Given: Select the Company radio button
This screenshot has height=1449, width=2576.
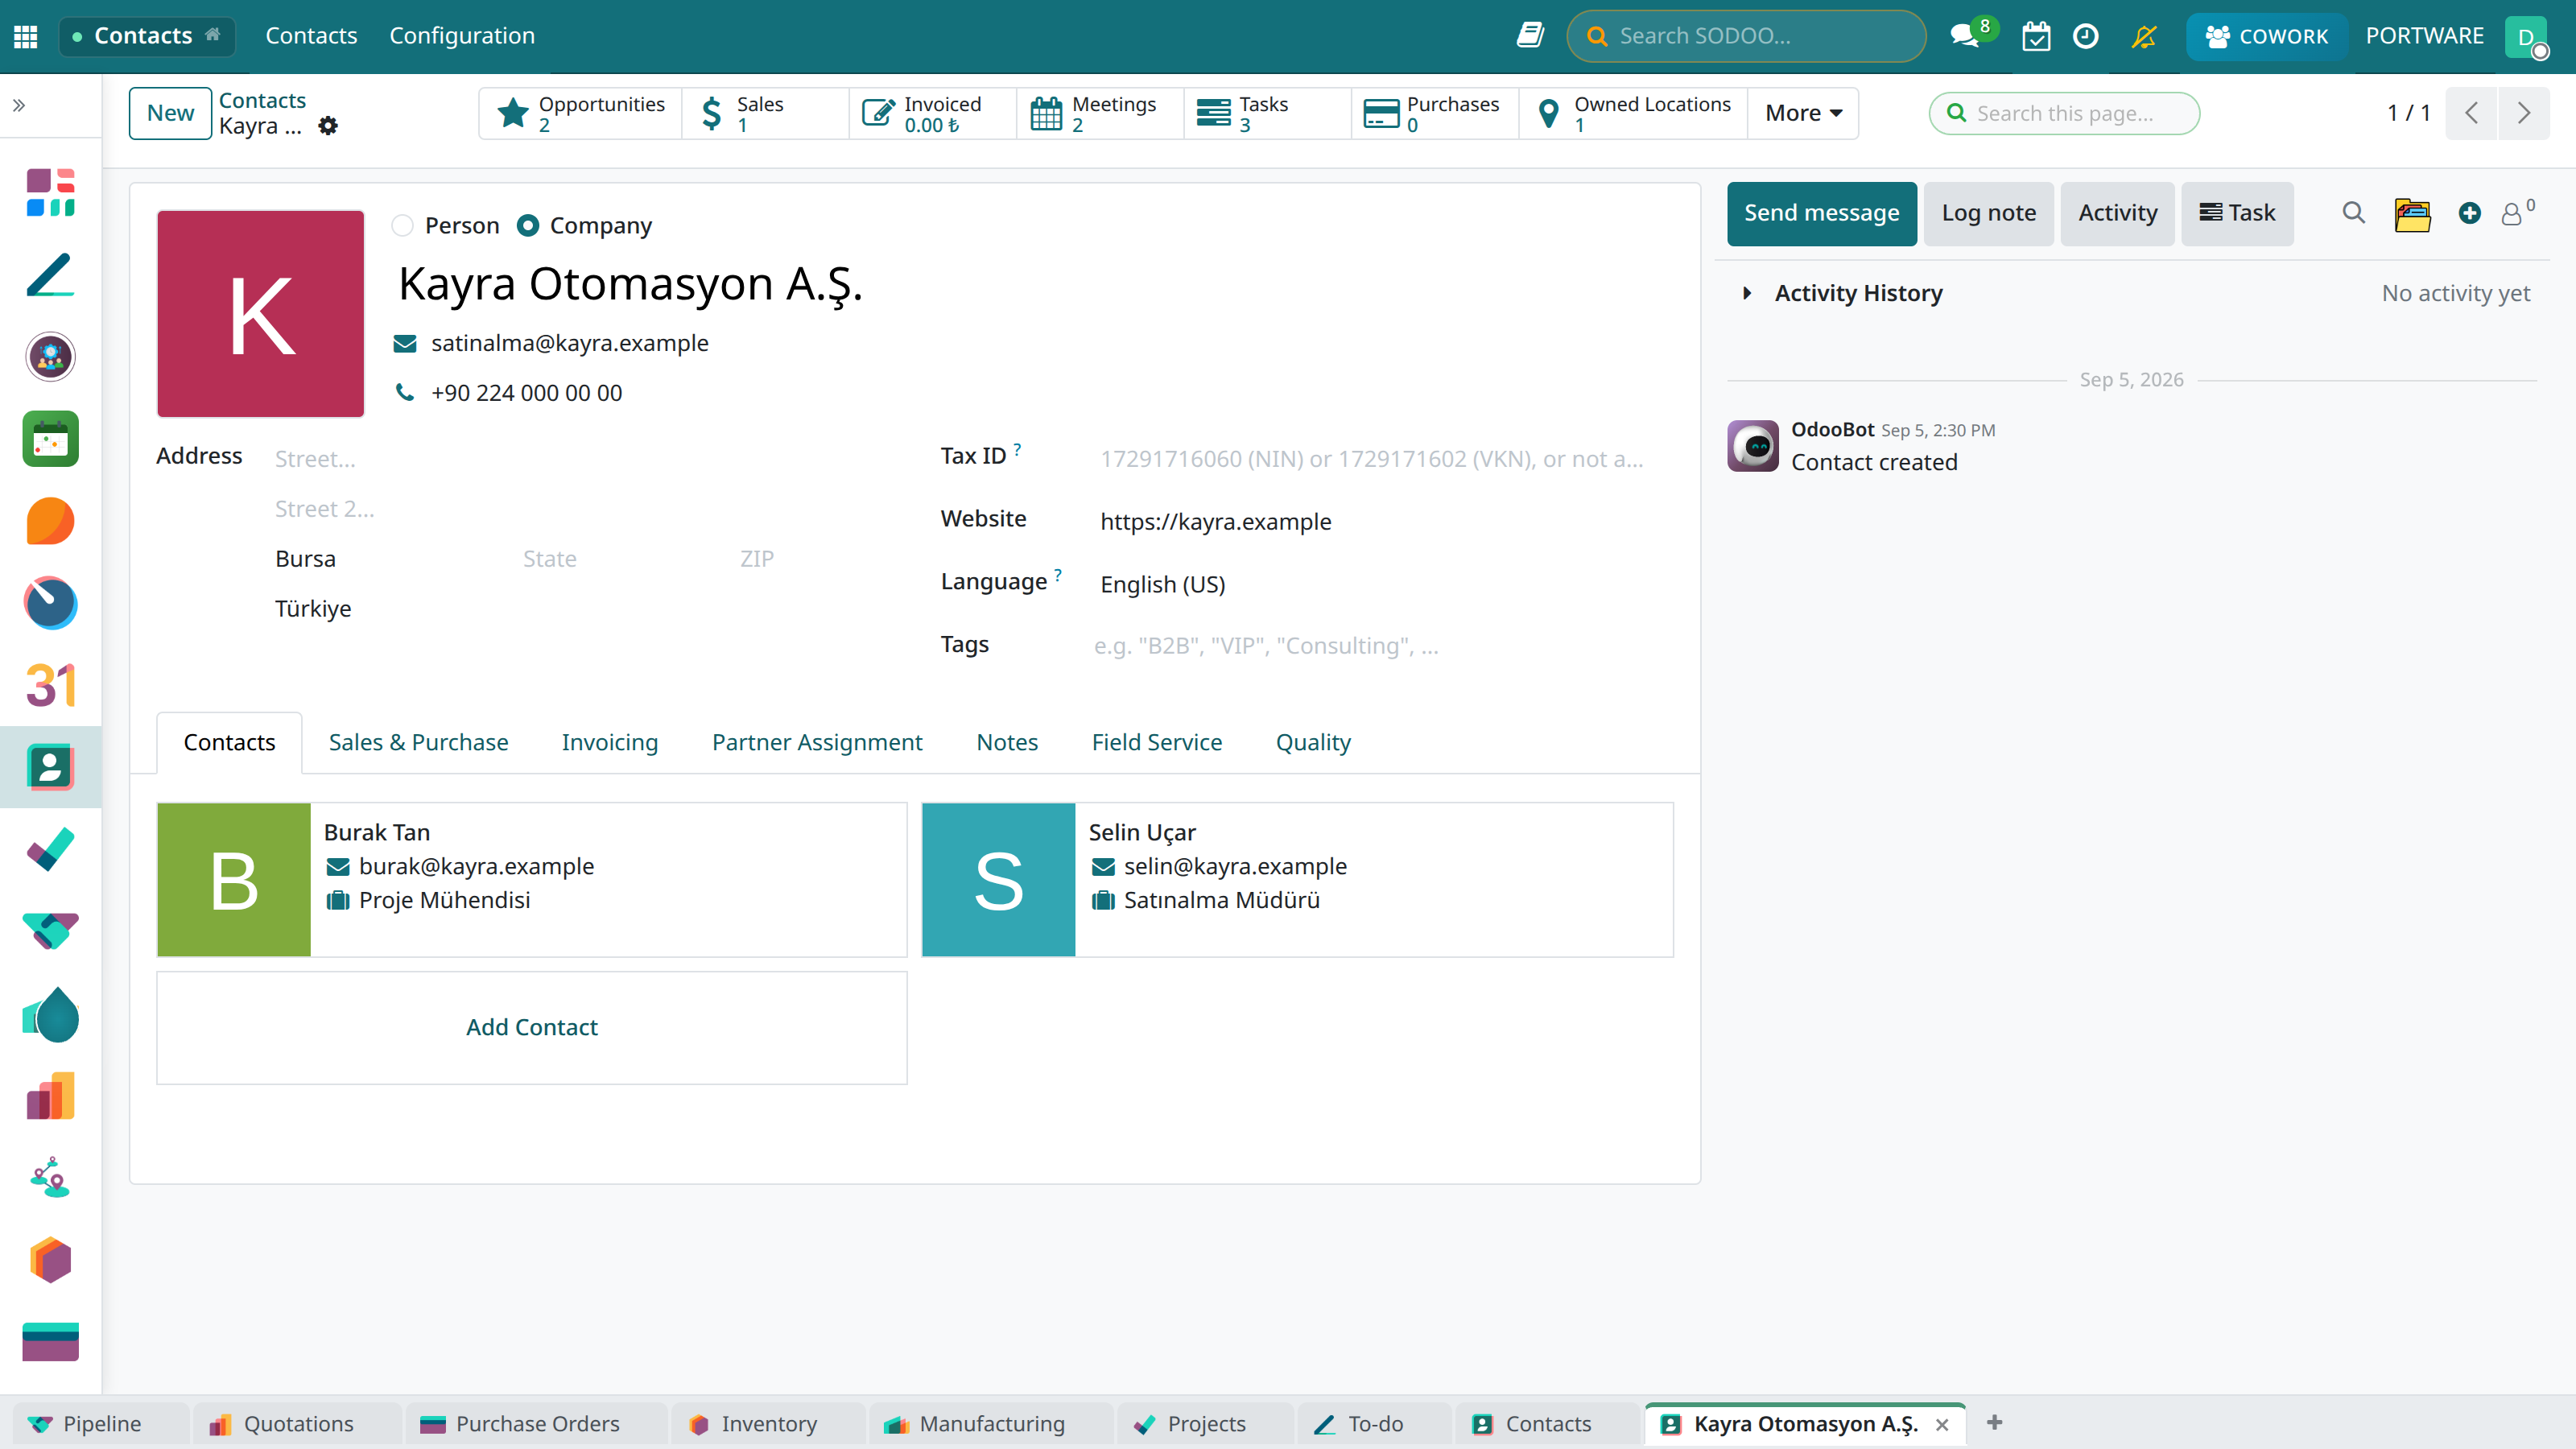Looking at the screenshot, I should 528,226.
